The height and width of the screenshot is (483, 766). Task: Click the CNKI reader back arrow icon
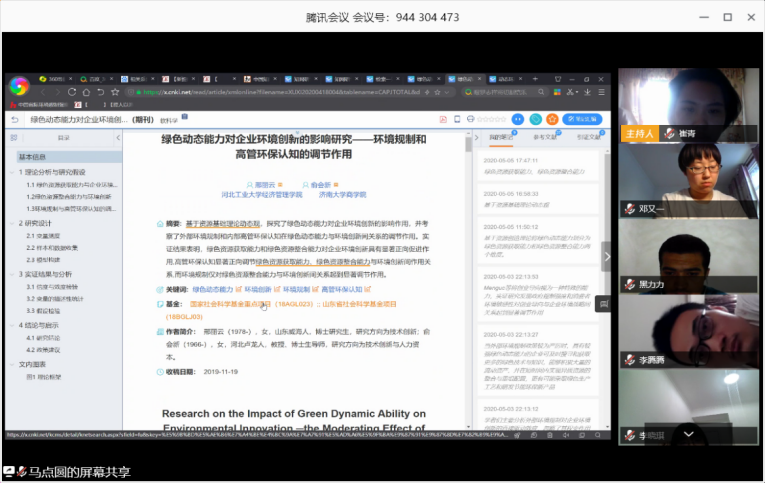15,119
